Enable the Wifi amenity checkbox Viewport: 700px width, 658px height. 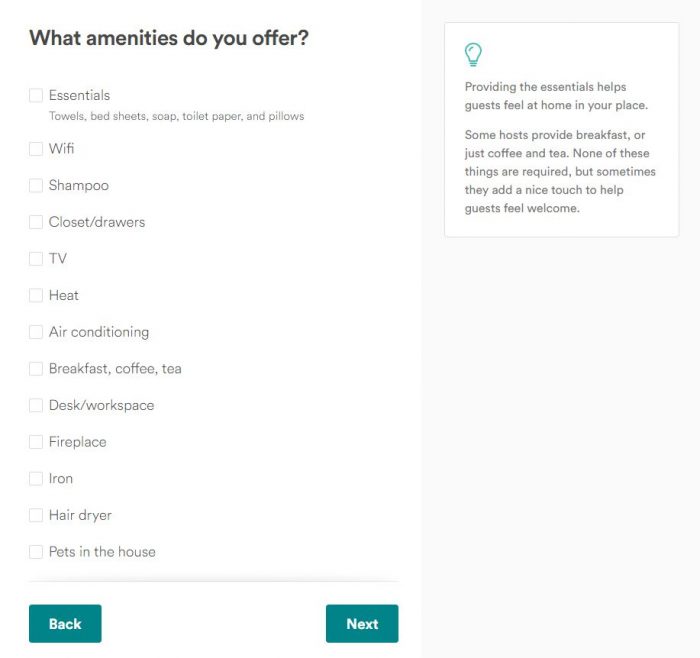(36, 149)
